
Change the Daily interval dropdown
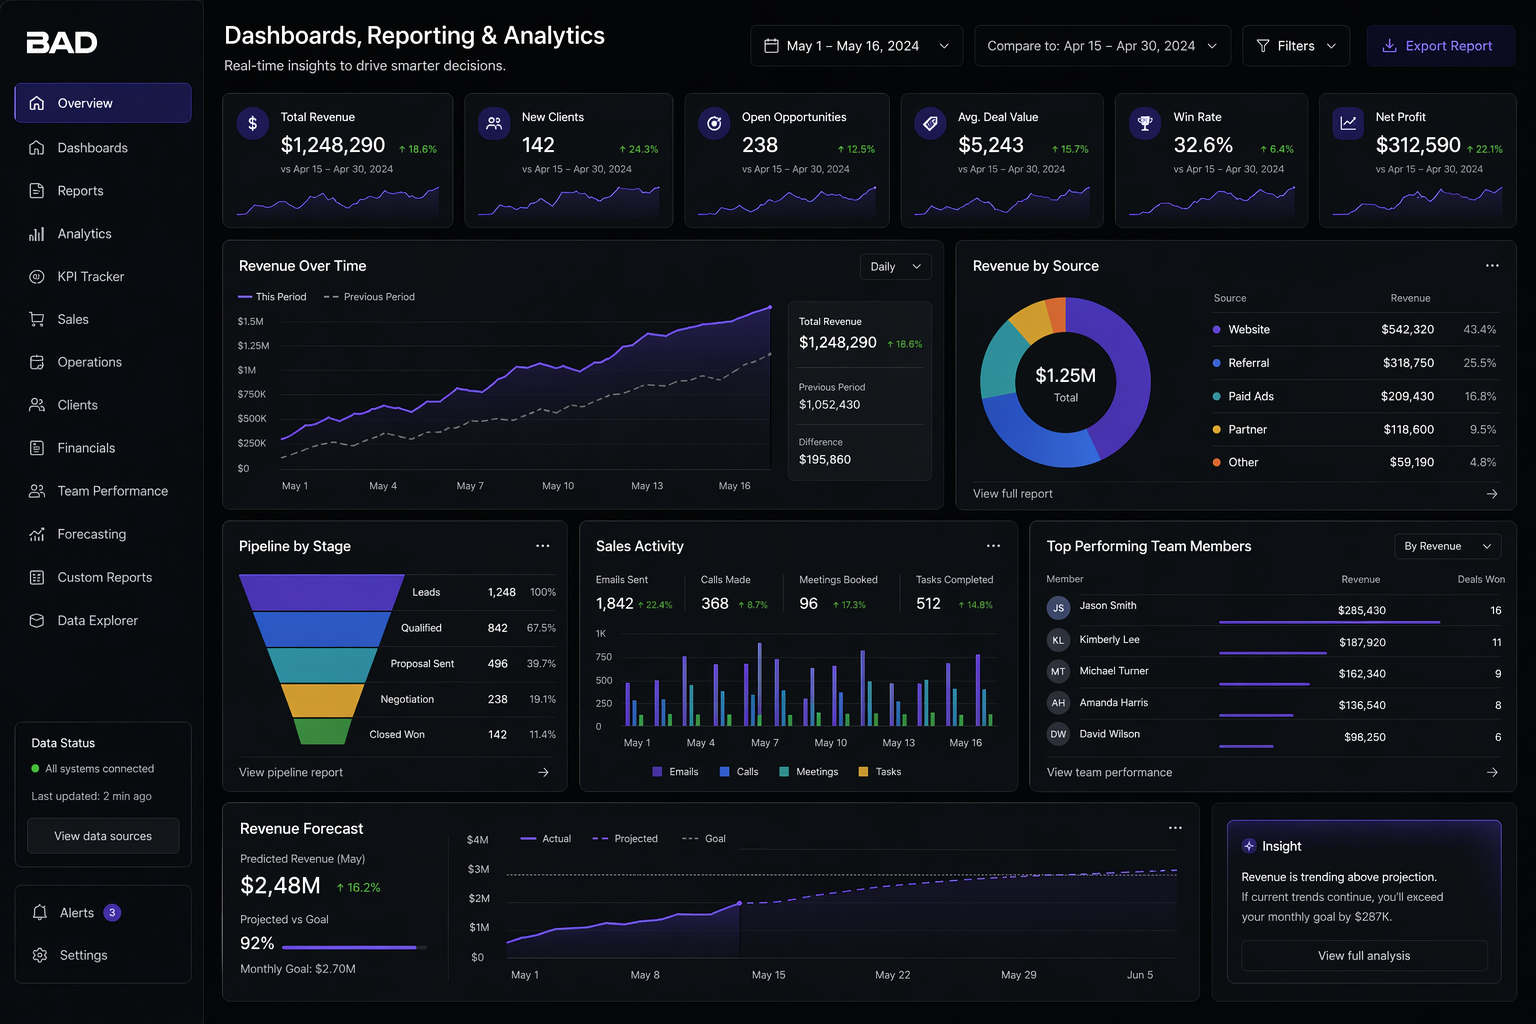click(896, 267)
